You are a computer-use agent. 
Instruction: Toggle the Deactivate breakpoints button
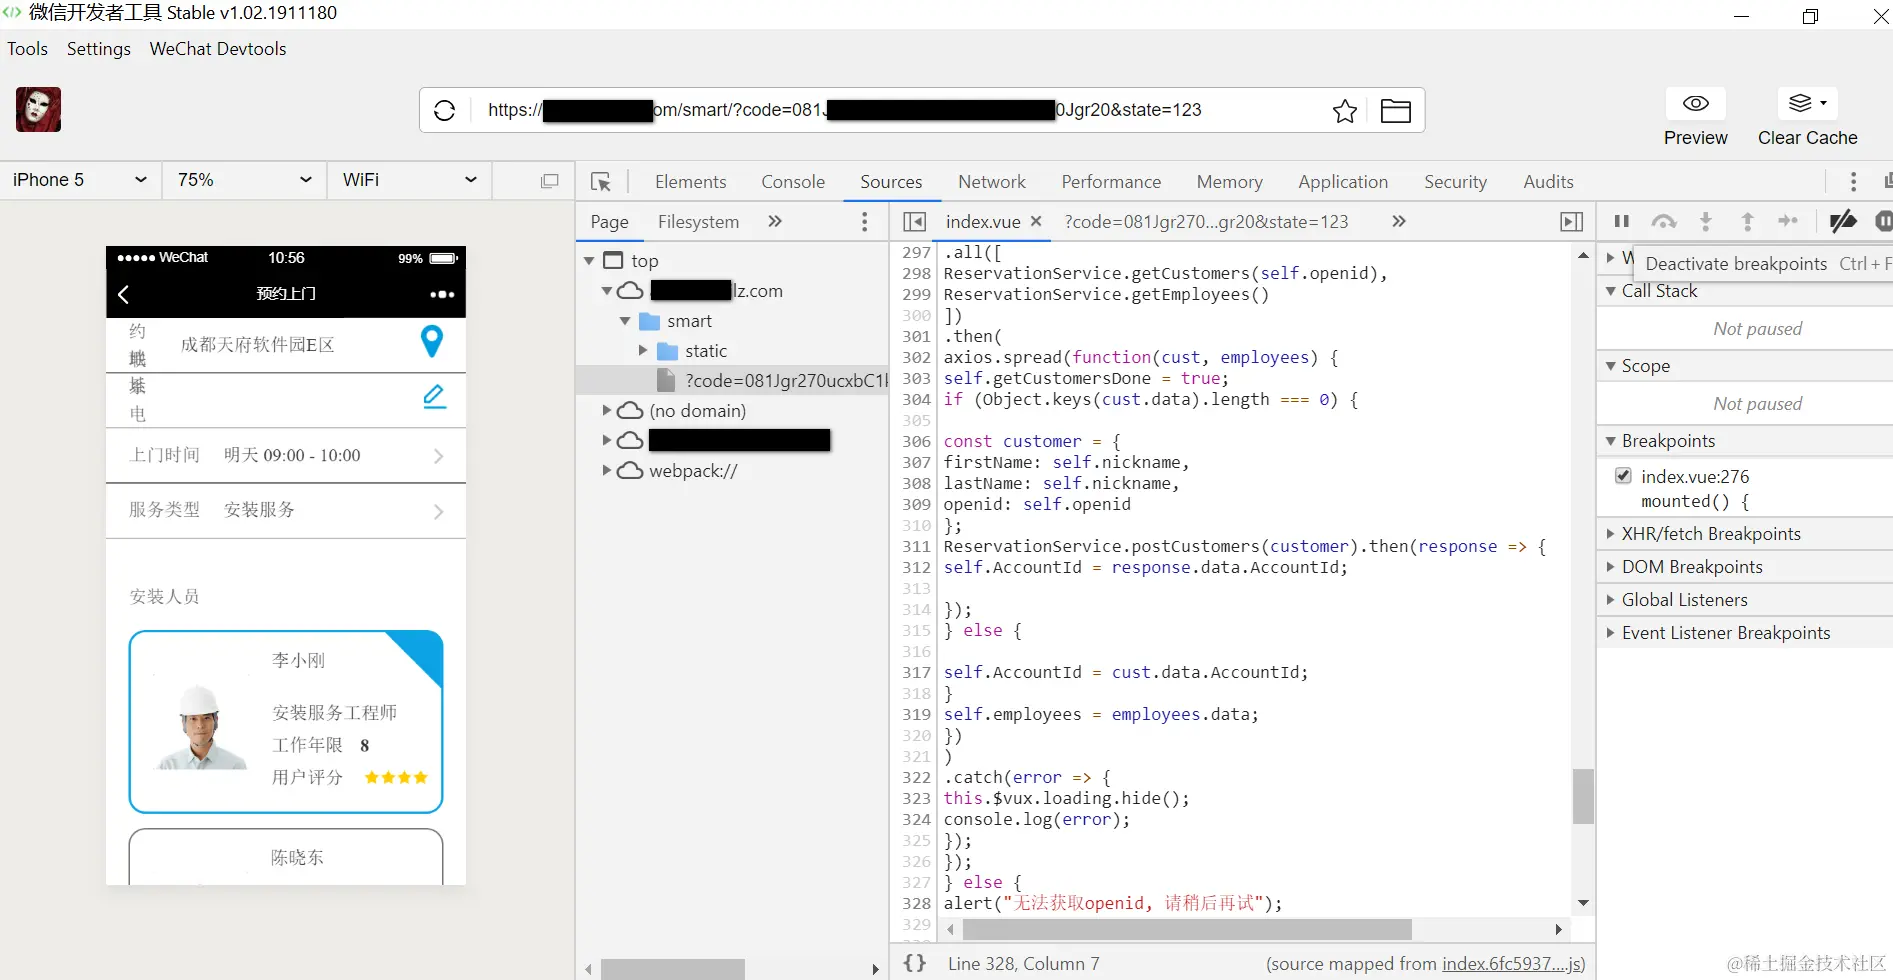(1843, 221)
